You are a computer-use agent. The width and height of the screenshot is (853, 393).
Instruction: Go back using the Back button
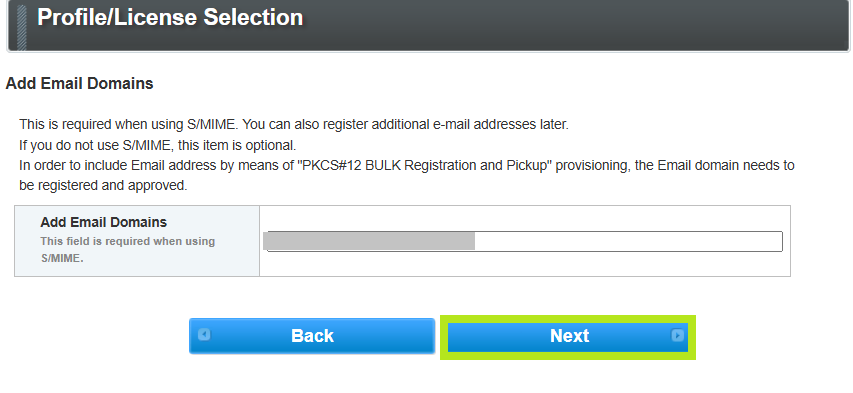(312, 336)
